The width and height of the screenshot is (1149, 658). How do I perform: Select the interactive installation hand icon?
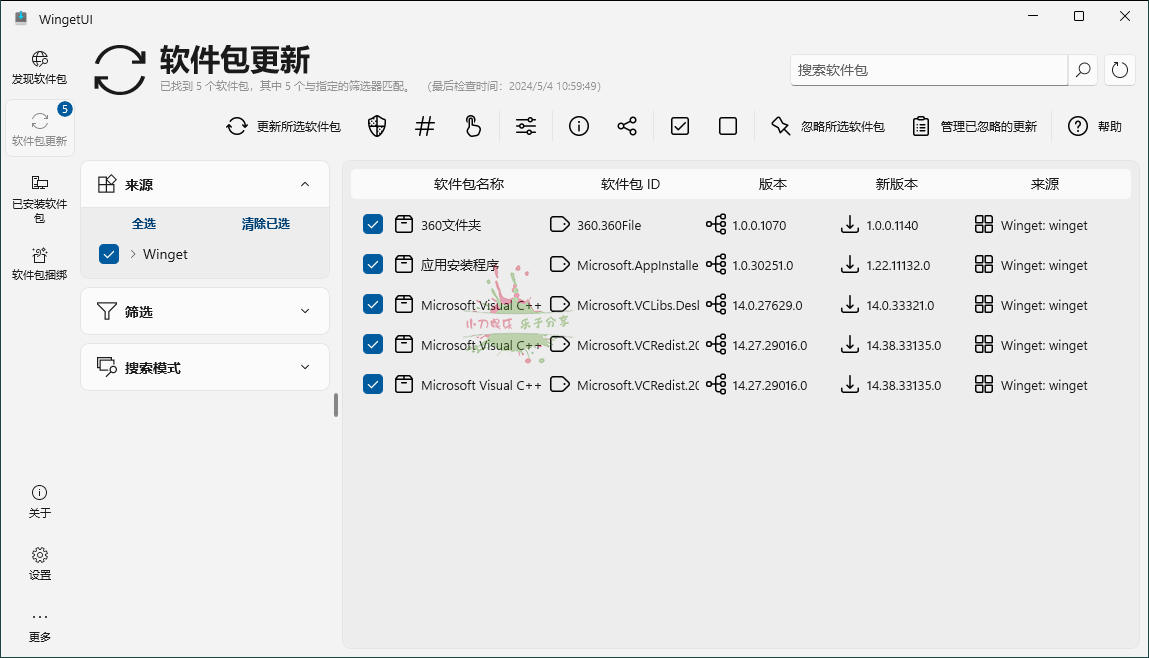[472, 126]
